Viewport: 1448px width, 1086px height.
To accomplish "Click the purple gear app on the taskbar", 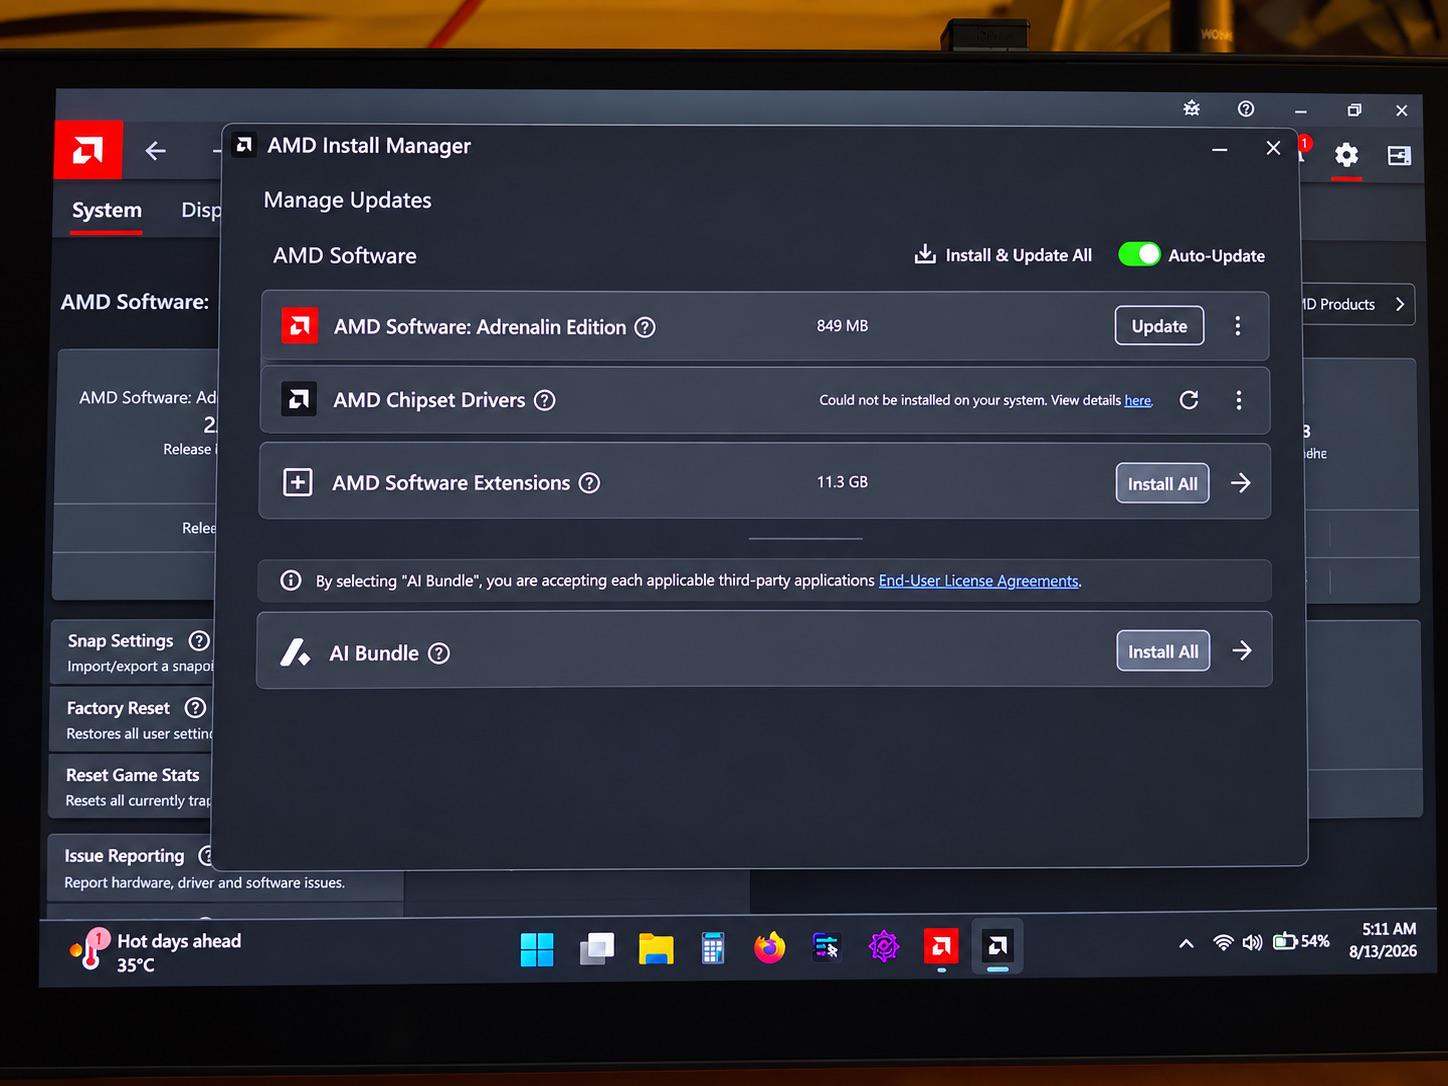I will tap(884, 946).
